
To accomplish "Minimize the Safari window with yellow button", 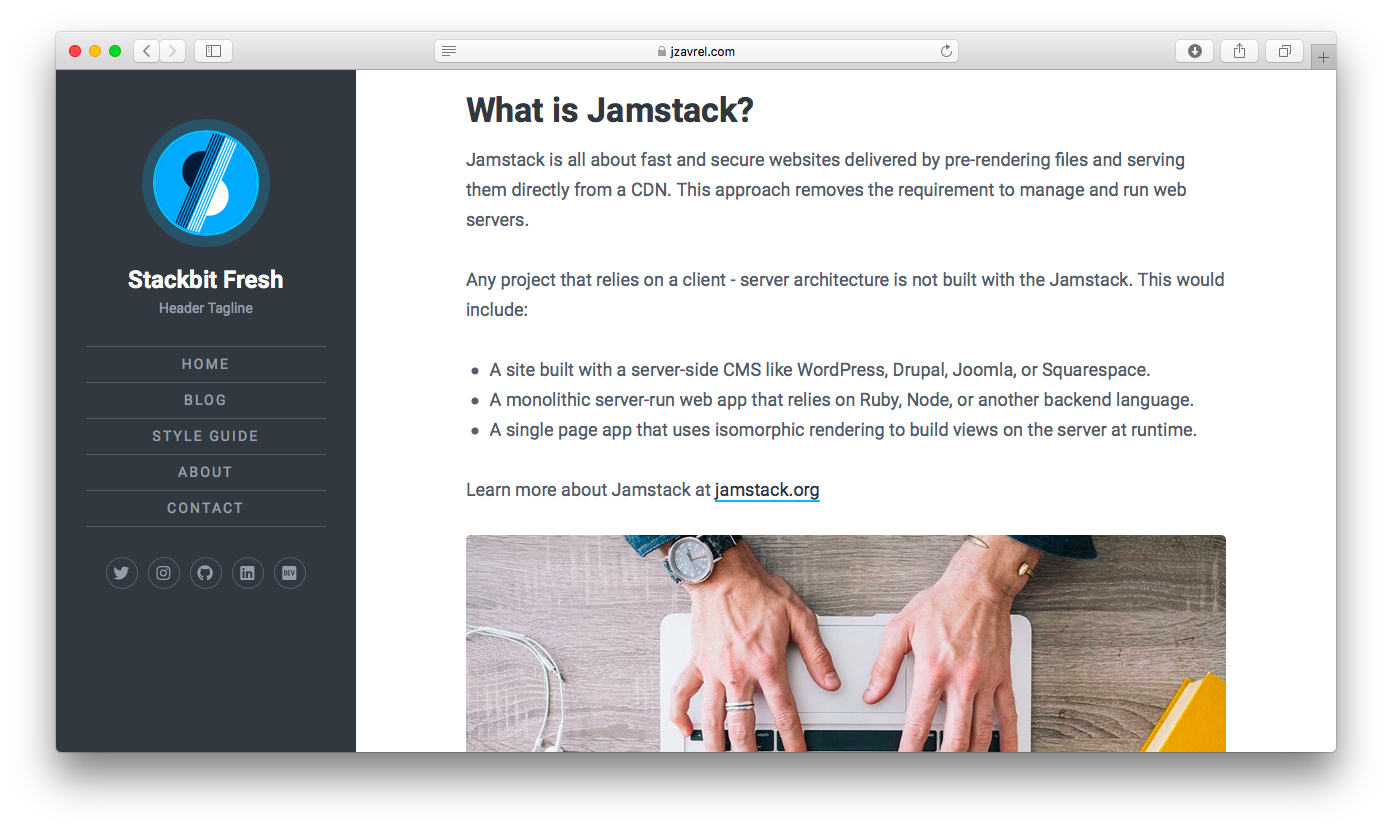I will 95,51.
